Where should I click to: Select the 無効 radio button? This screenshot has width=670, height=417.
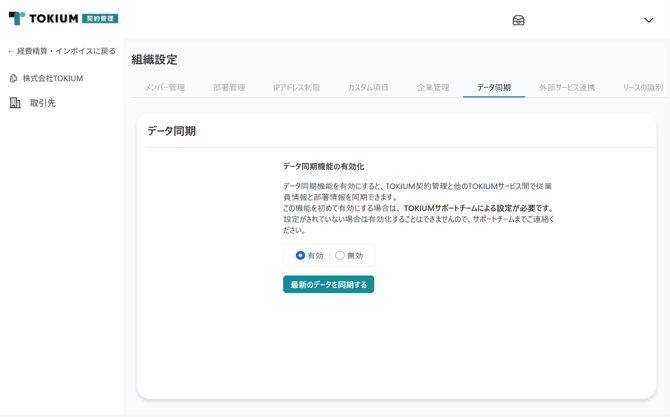tap(340, 255)
